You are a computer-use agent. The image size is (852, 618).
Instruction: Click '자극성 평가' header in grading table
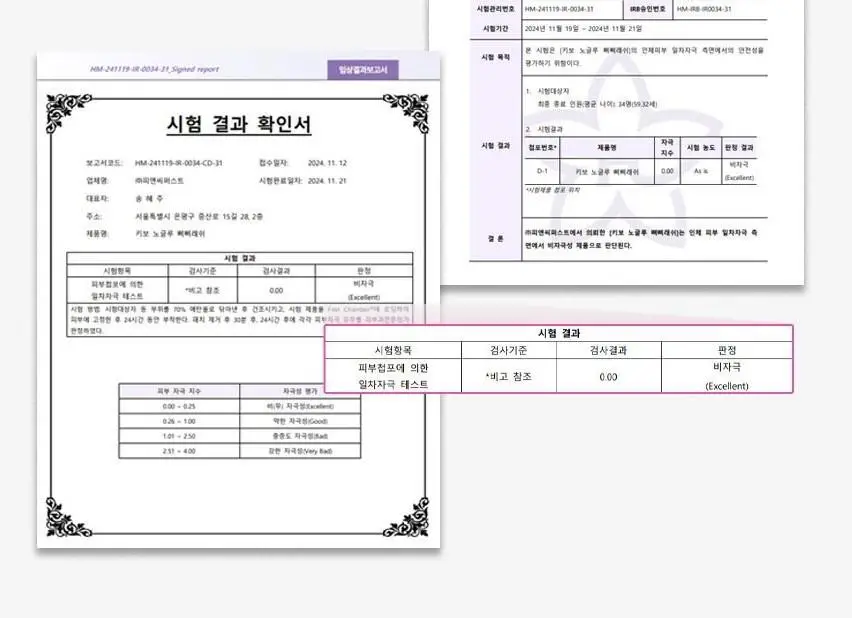pyautogui.click(x=300, y=391)
